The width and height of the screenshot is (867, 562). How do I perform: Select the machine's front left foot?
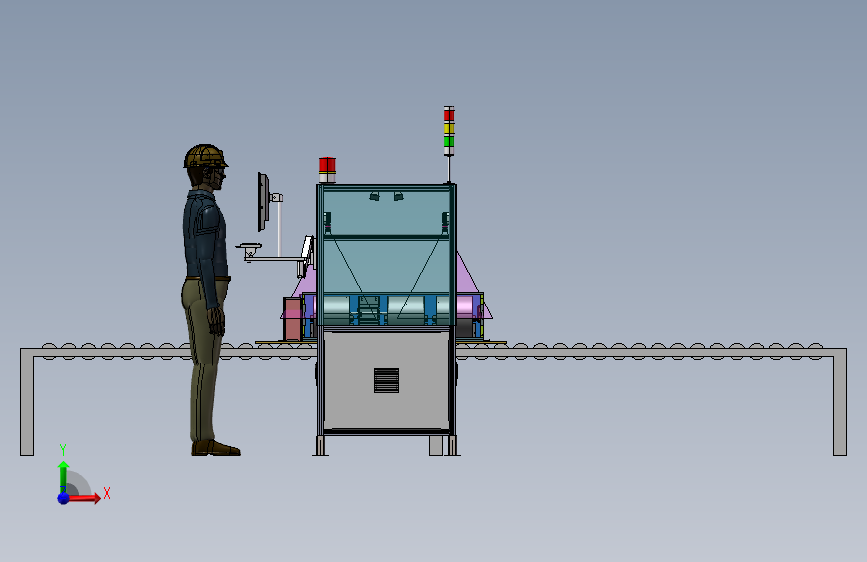tap(321, 446)
